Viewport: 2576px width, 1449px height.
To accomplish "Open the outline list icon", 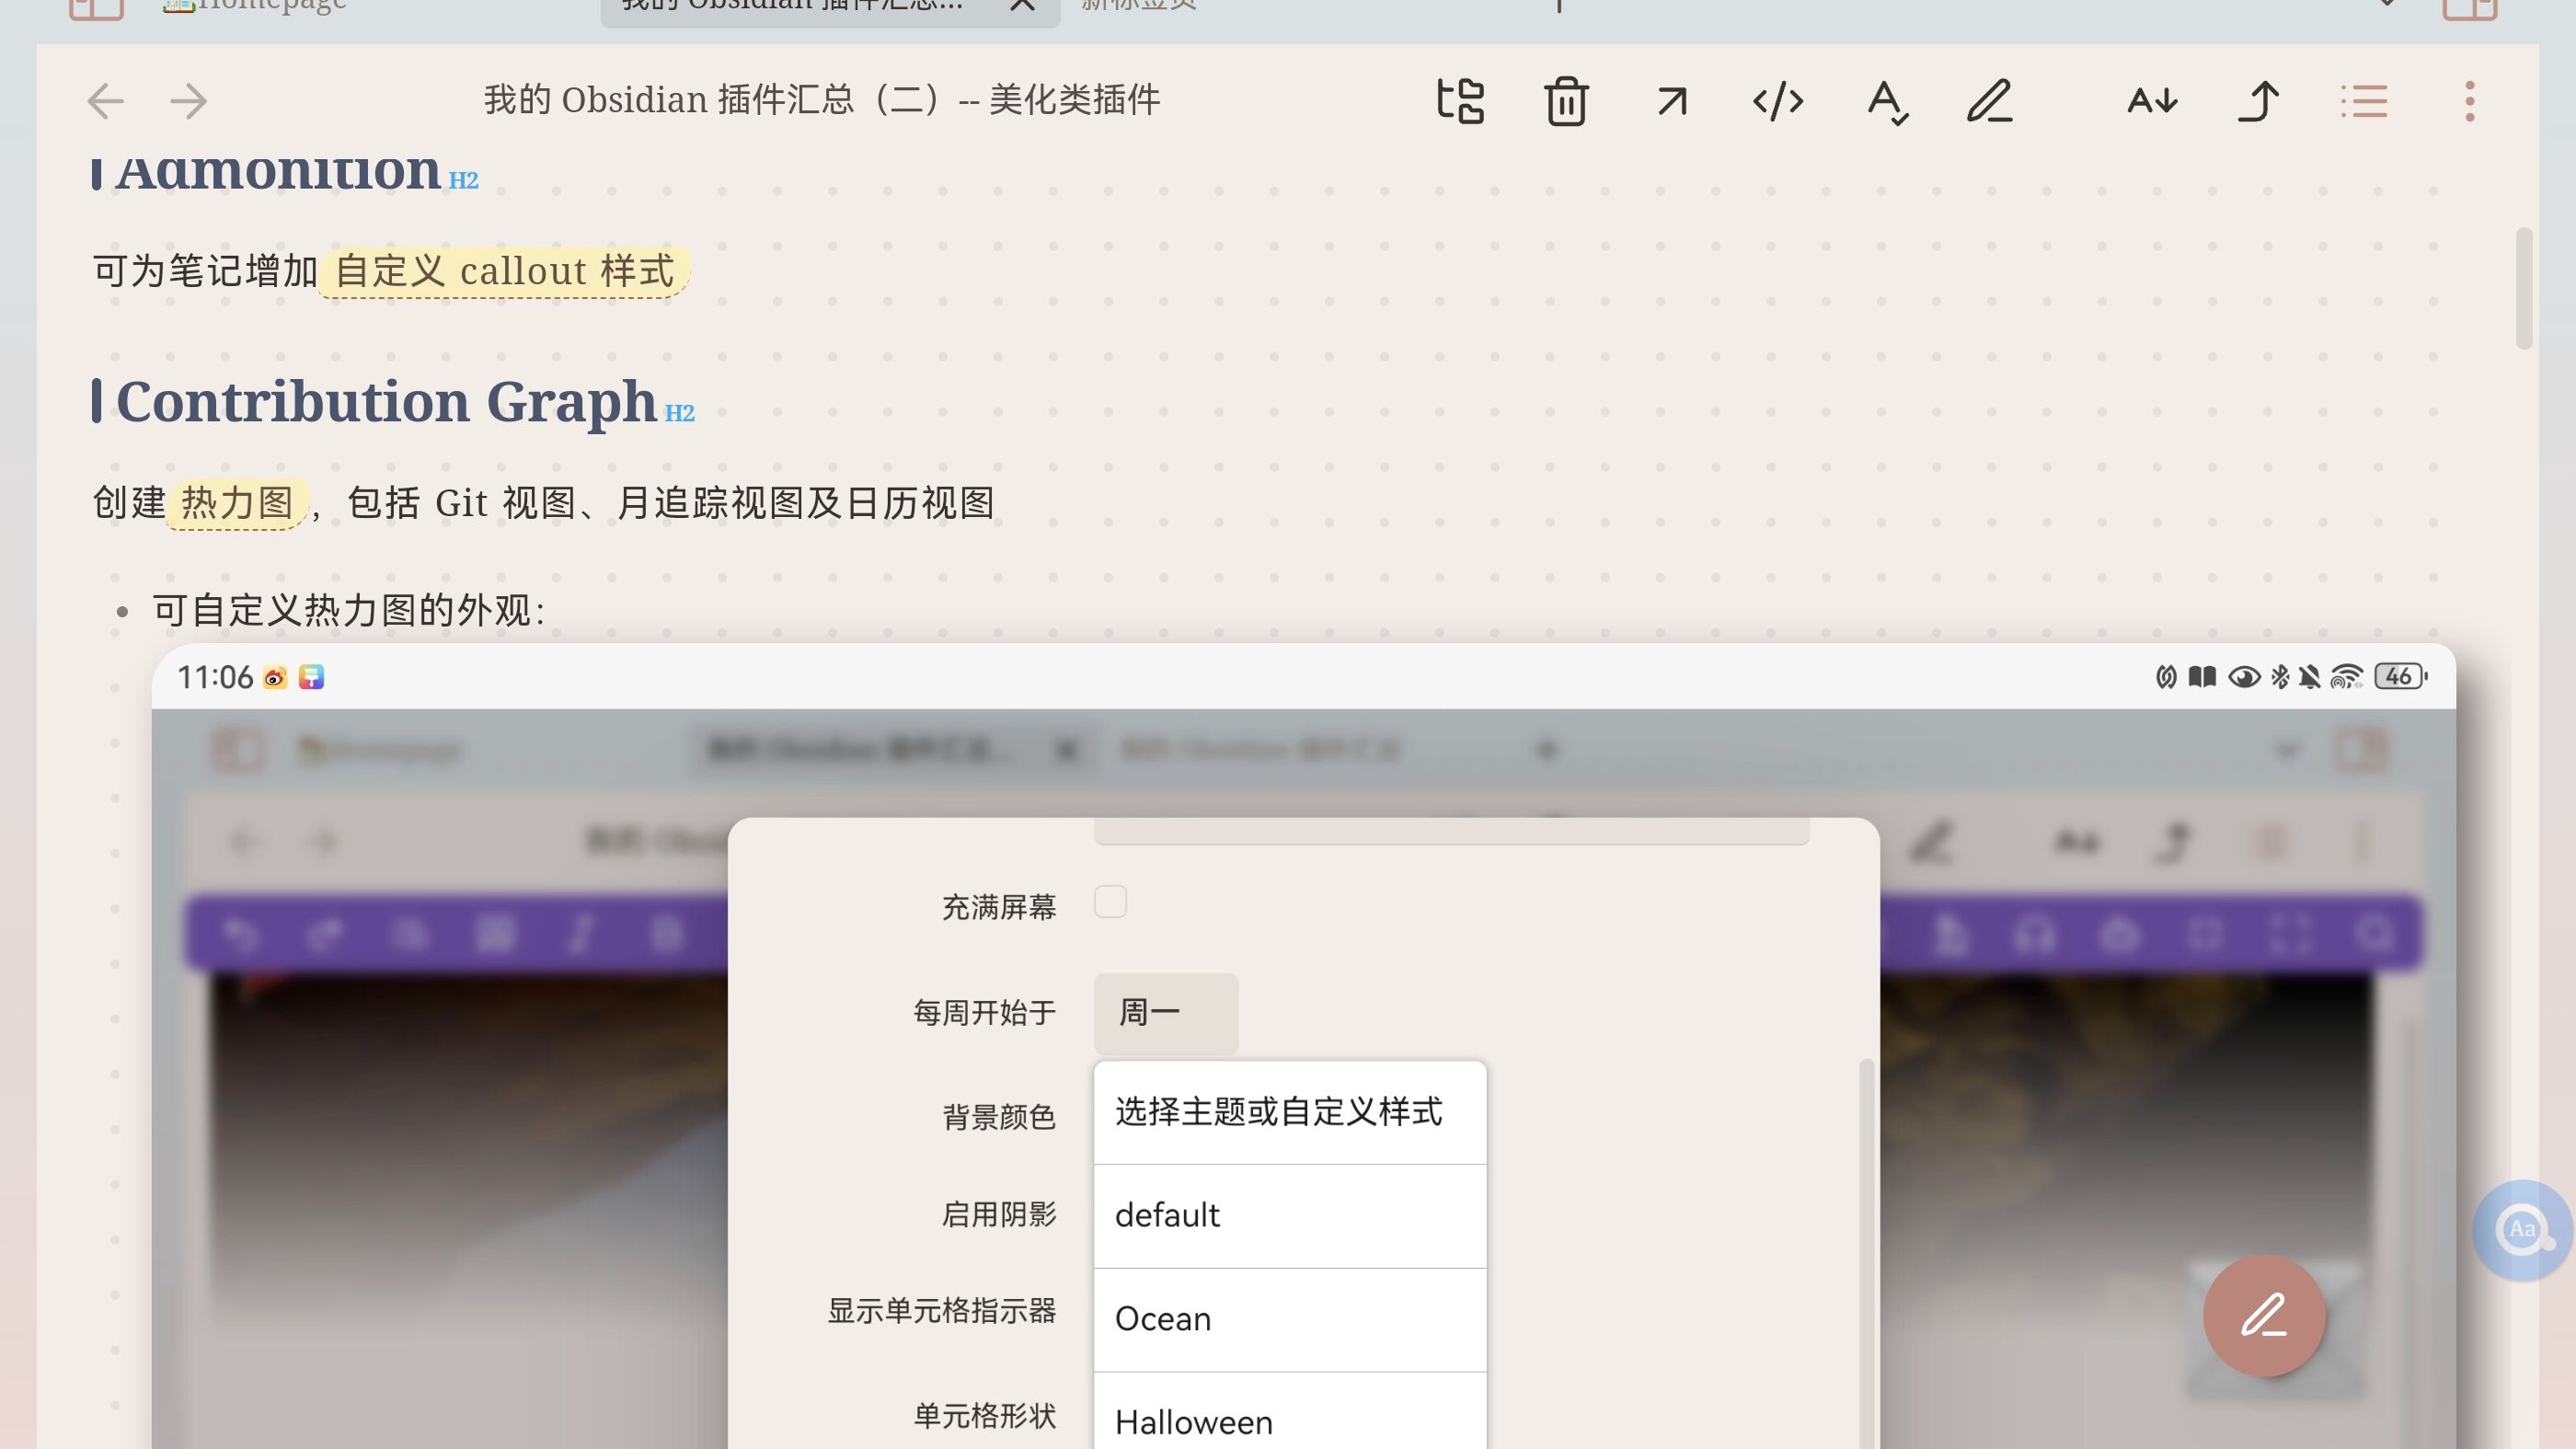I will (2364, 101).
